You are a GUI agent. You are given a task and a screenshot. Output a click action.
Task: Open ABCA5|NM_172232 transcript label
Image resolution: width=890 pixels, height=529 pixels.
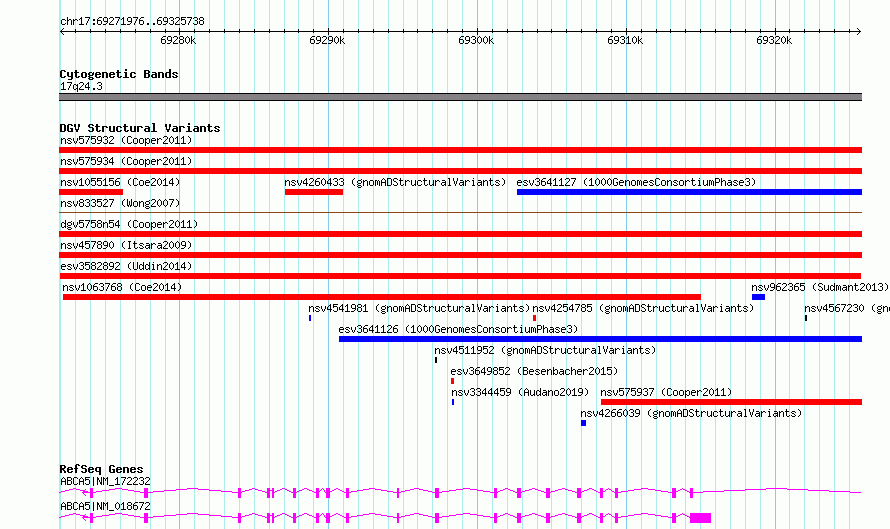click(105, 481)
